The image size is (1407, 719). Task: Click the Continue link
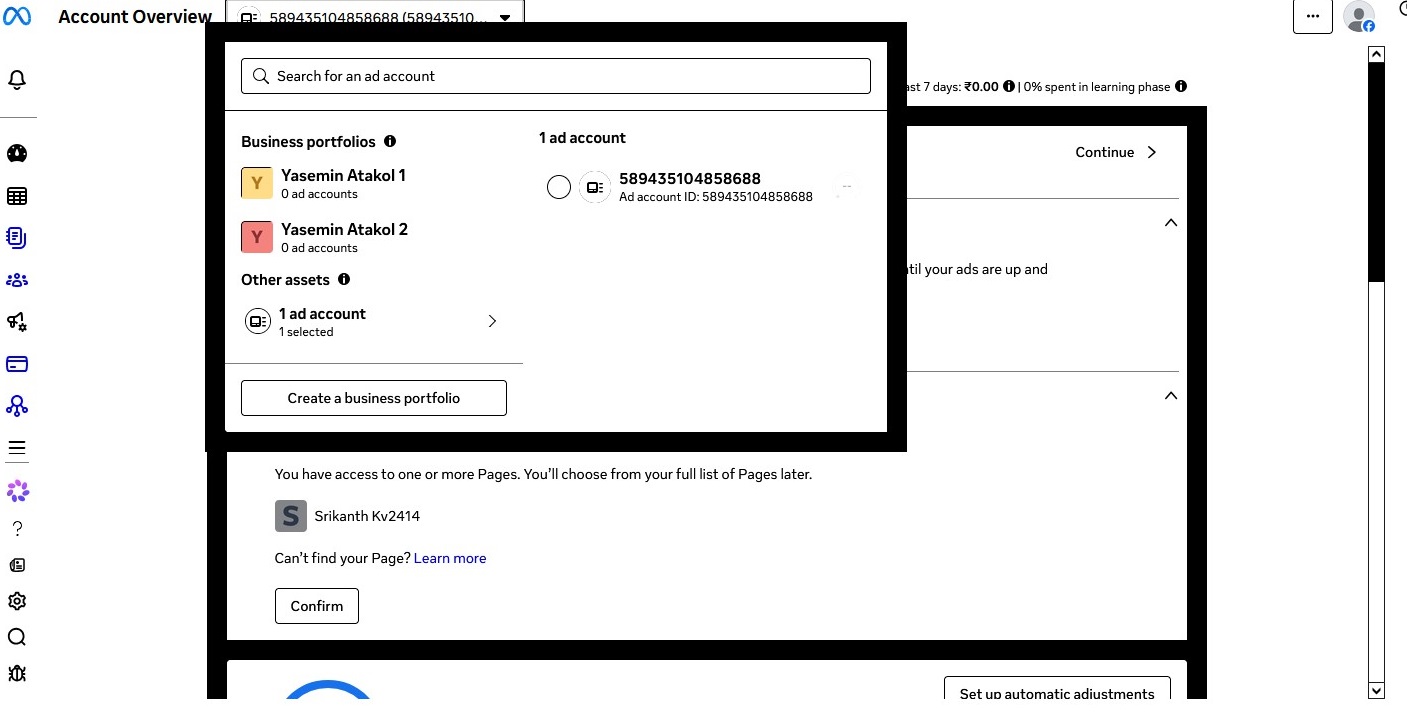(x=1105, y=152)
